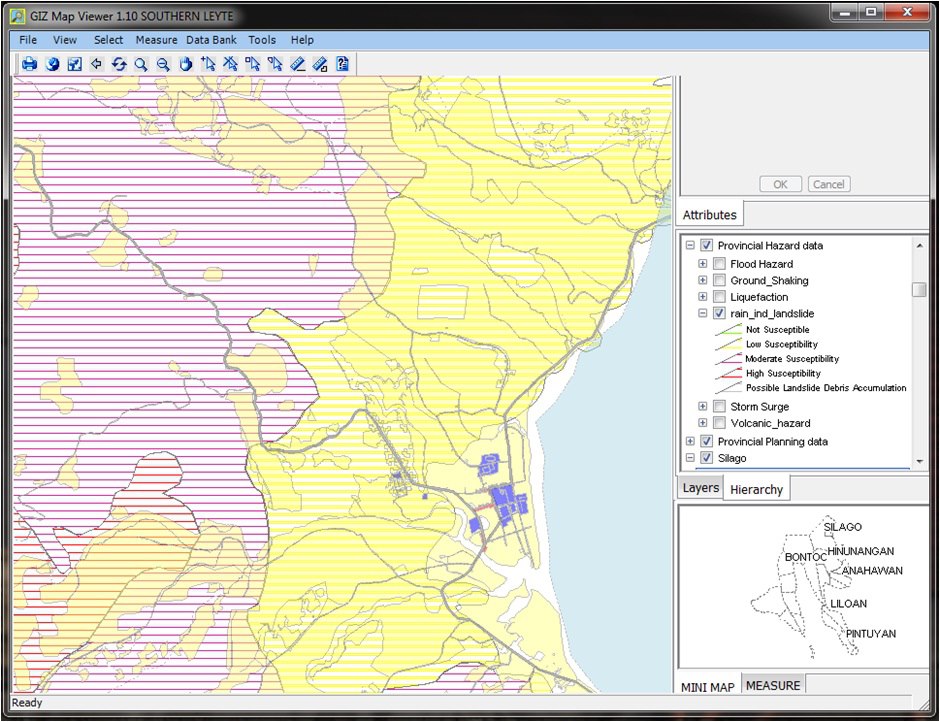
Task: Expand the Ground_Shaking node
Action: [x=703, y=280]
